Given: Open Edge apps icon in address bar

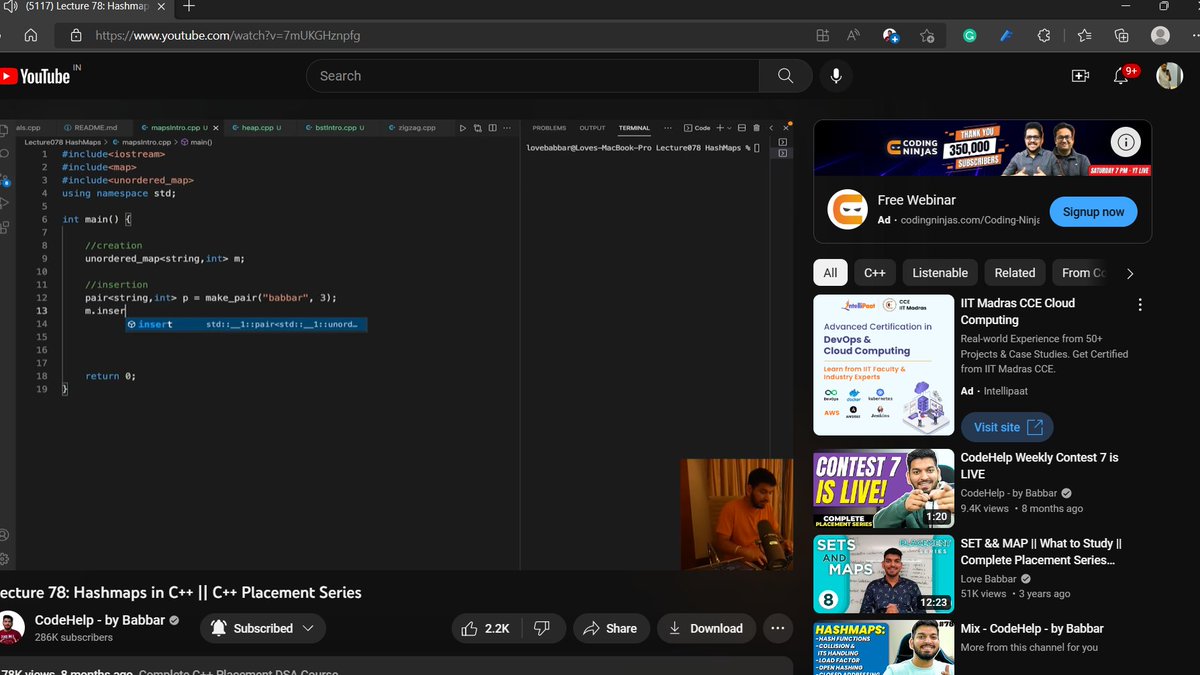Looking at the screenshot, I should click(822, 35).
